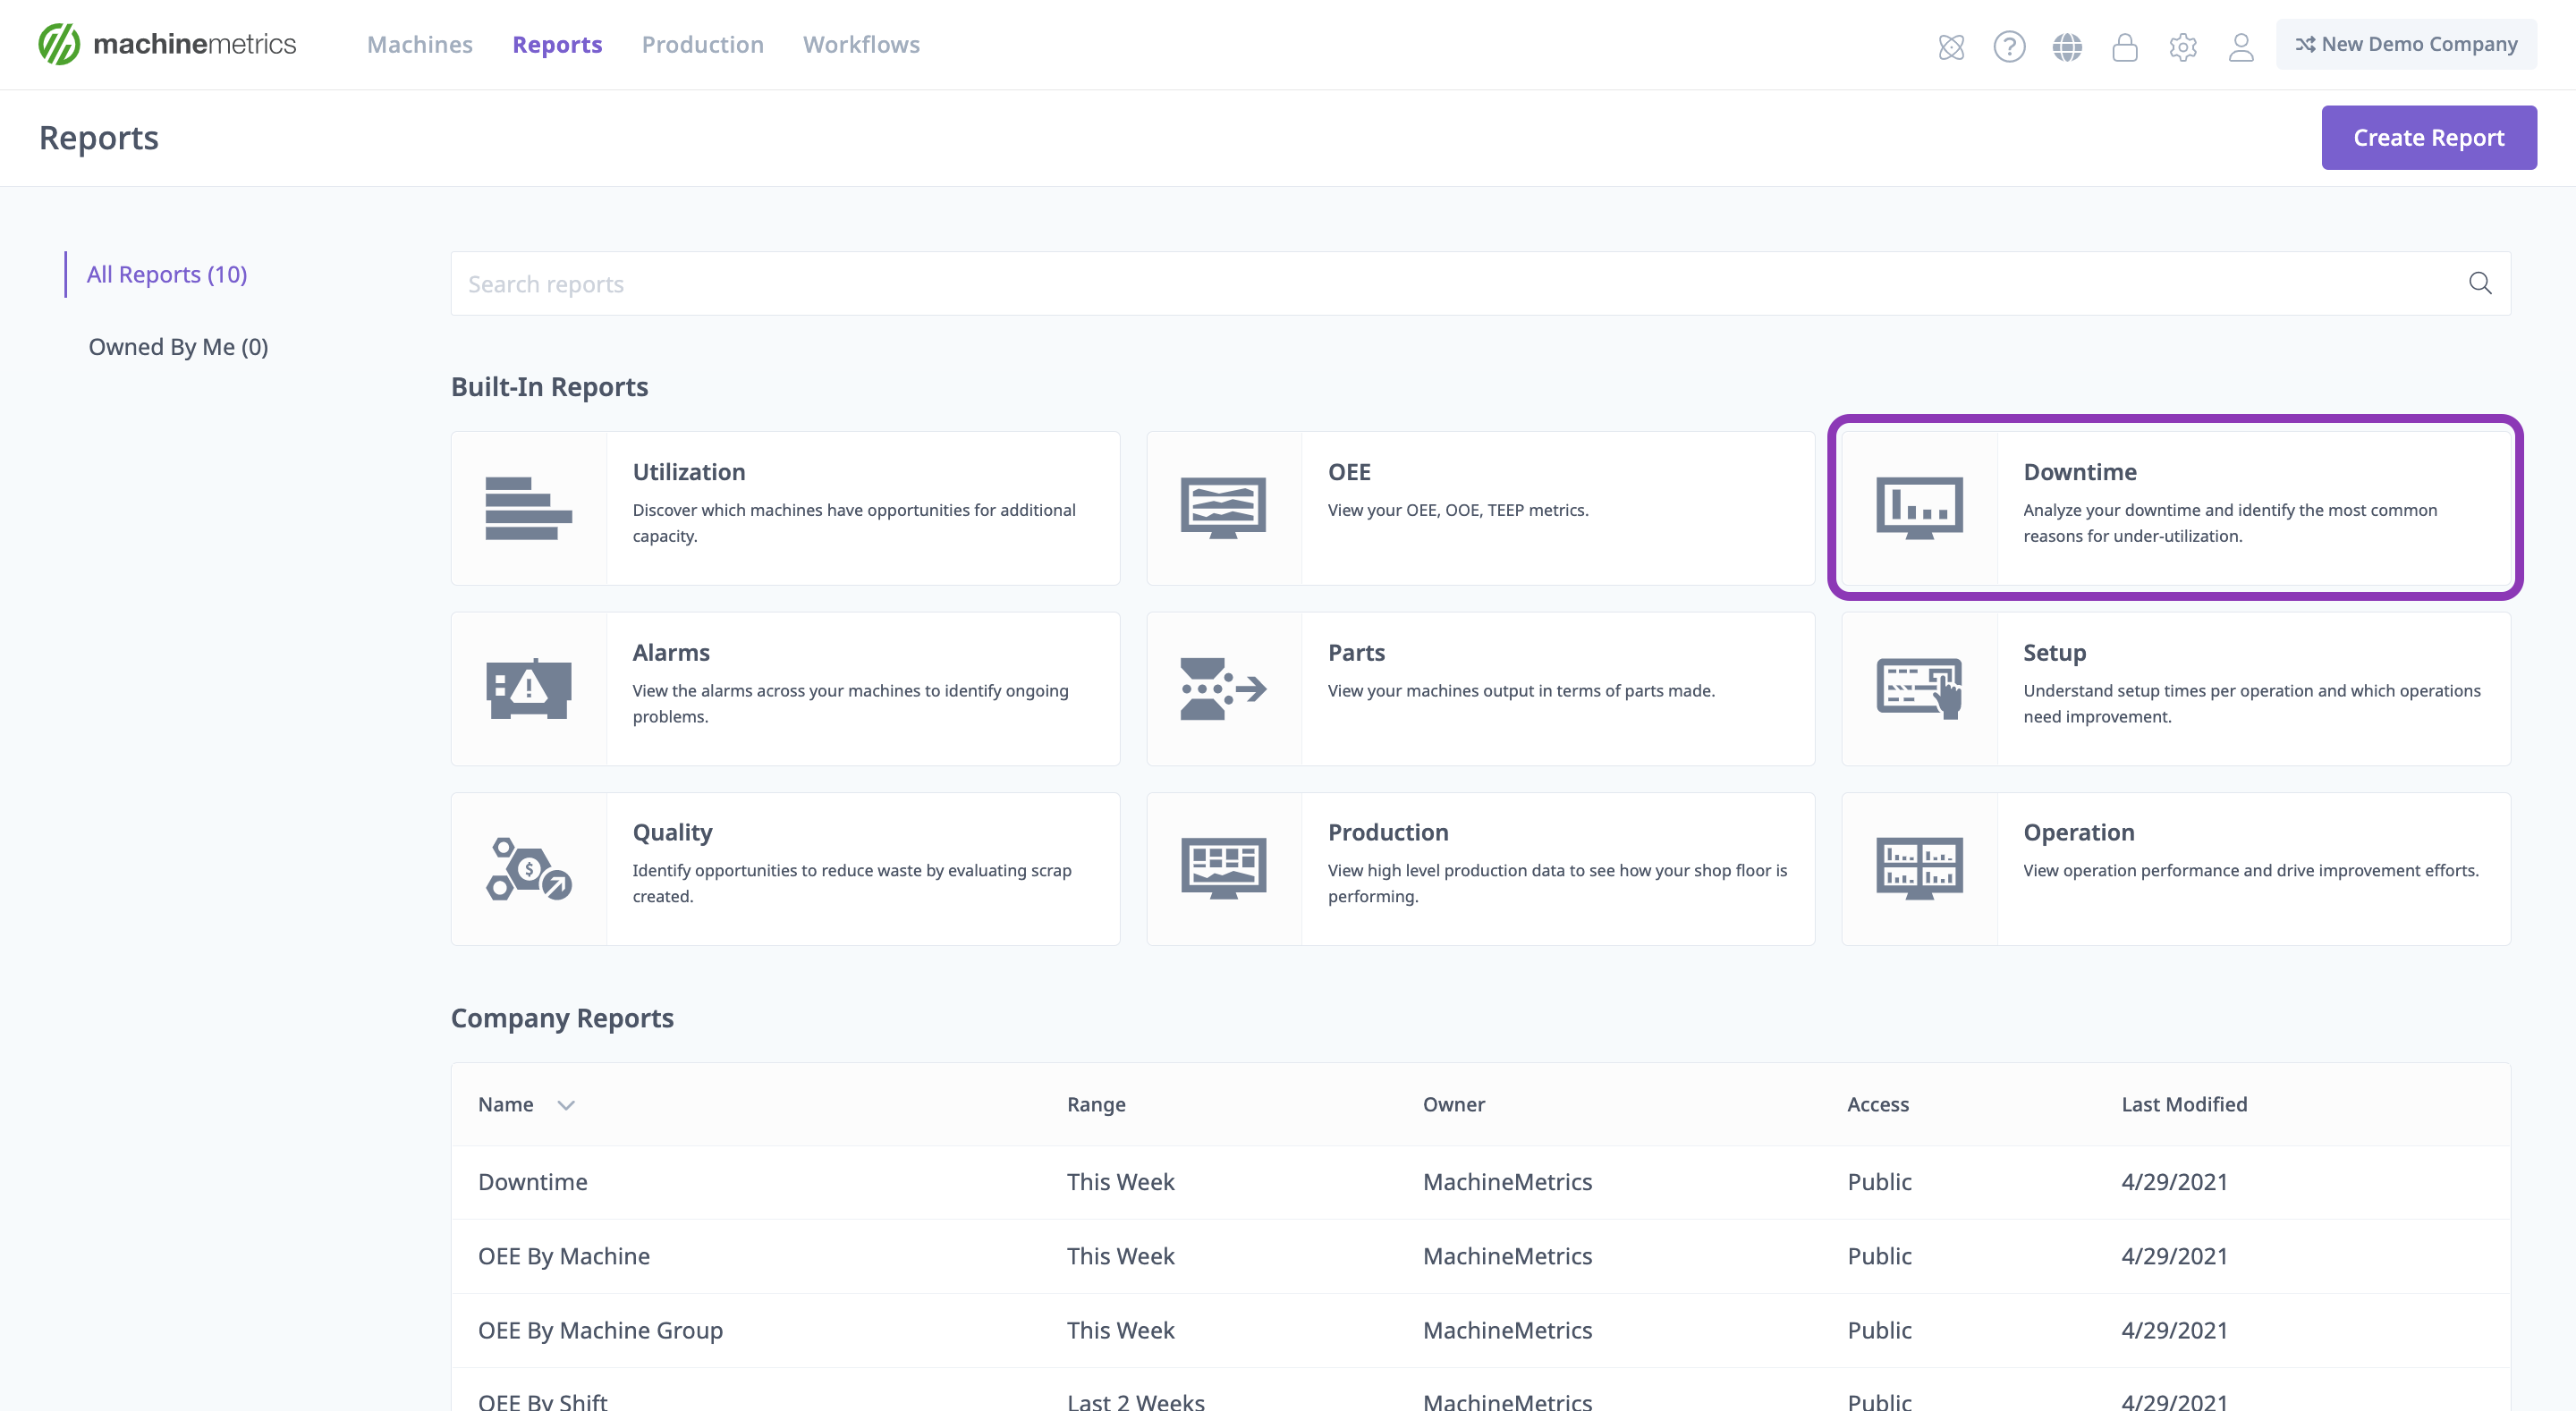Click the search magnifier in the search bar
This screenshot has width=2576, height=1411.
coord(2481,283)
